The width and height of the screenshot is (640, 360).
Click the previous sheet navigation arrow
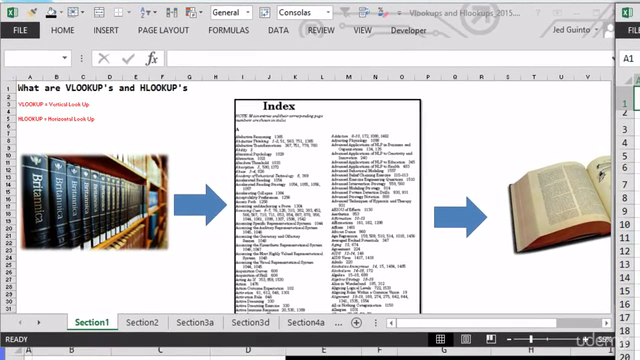coord(20,322)
